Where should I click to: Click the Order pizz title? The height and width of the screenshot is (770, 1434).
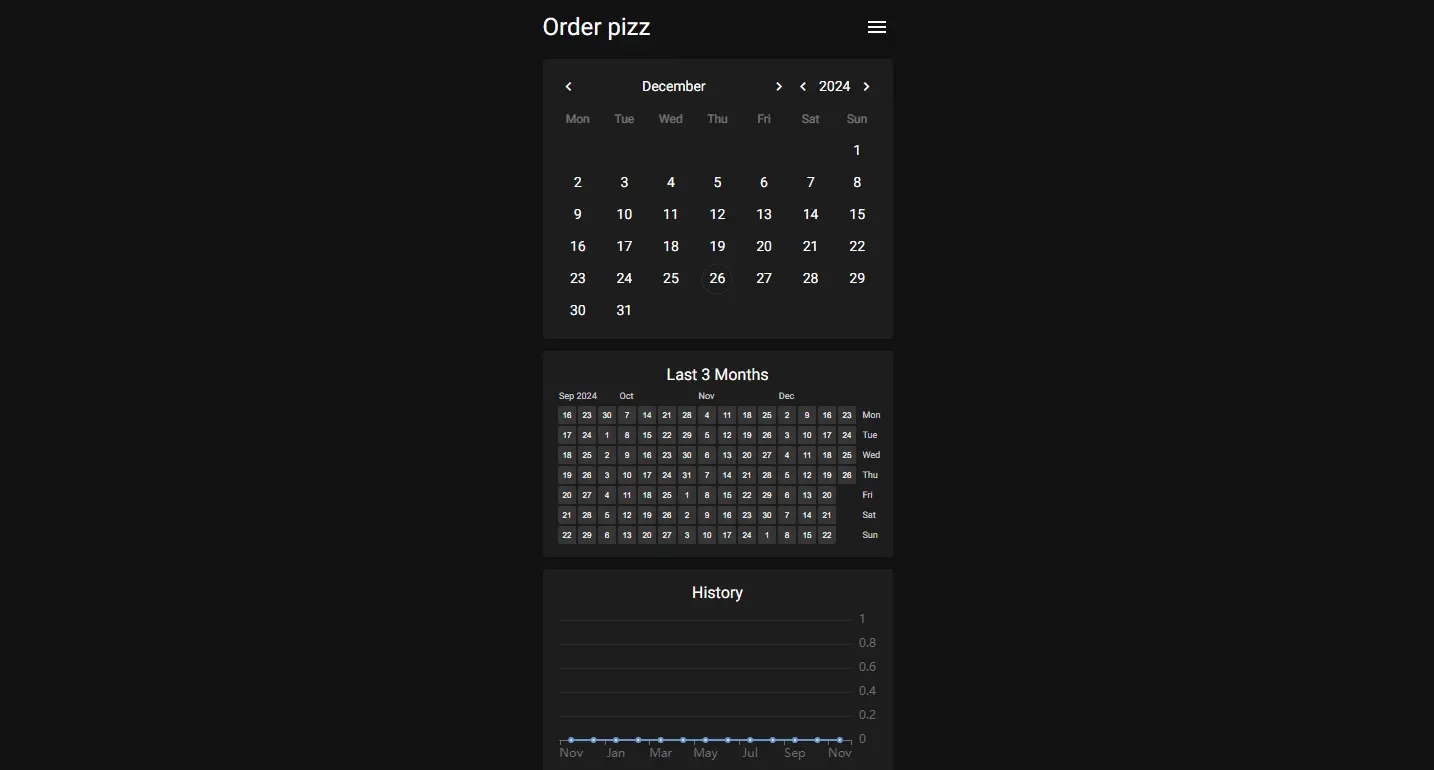coord(596,27)
